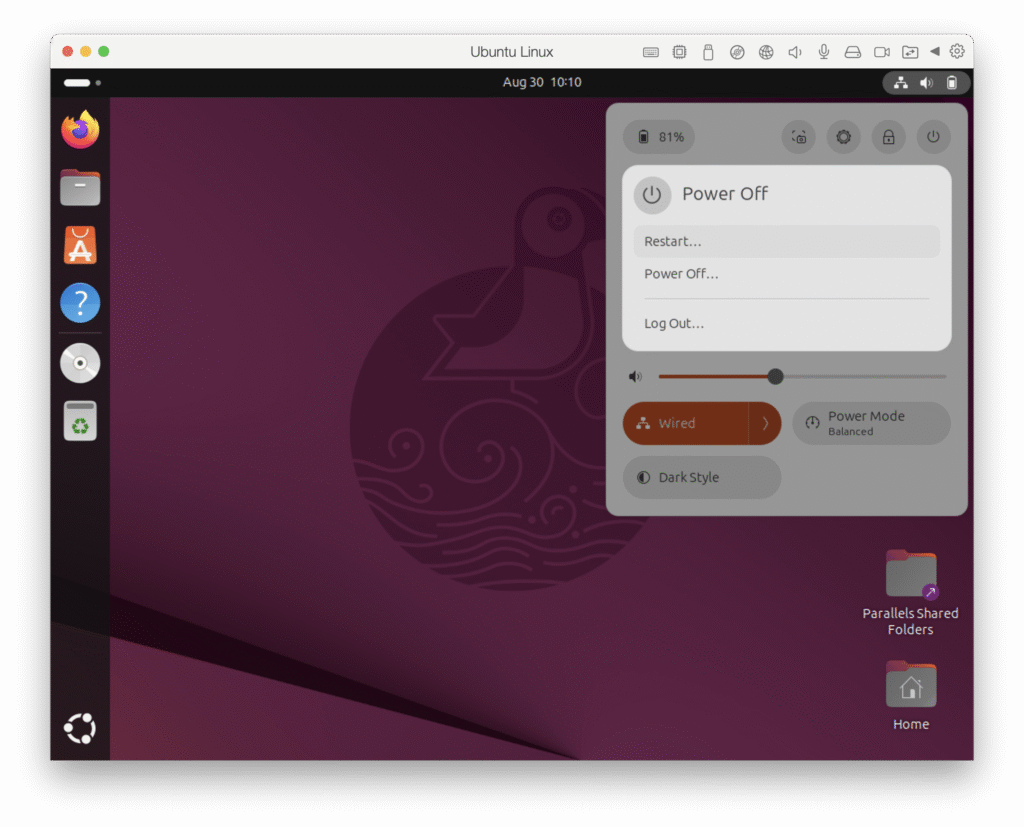
Task: Lock the screen with the padlock button
Action: (889, 137)
